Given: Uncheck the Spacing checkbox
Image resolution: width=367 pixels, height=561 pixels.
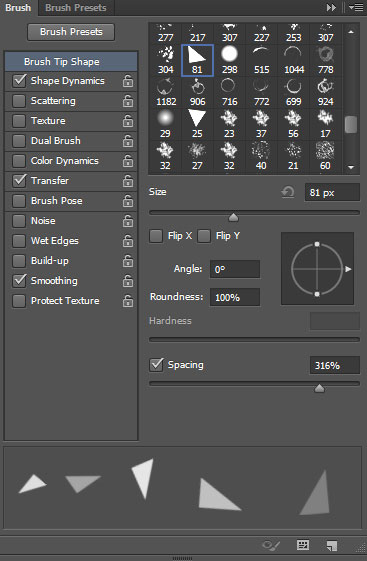Looking at the screenshot, I should tap(156, 365).
